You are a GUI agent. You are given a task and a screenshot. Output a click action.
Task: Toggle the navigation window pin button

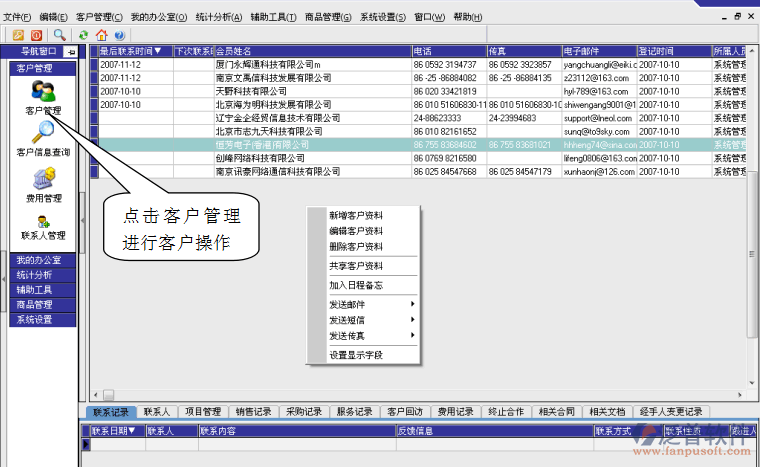71,51
